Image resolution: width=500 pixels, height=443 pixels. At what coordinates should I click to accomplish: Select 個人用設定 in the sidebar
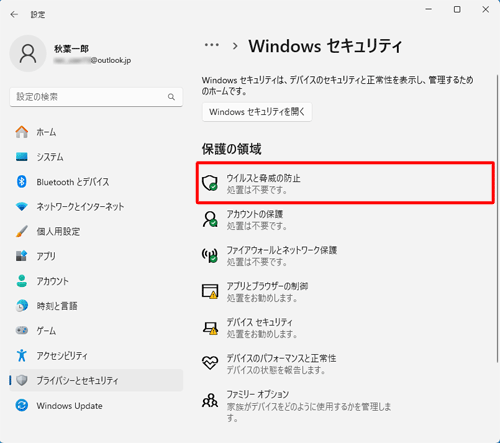click(x=96, y=231)
